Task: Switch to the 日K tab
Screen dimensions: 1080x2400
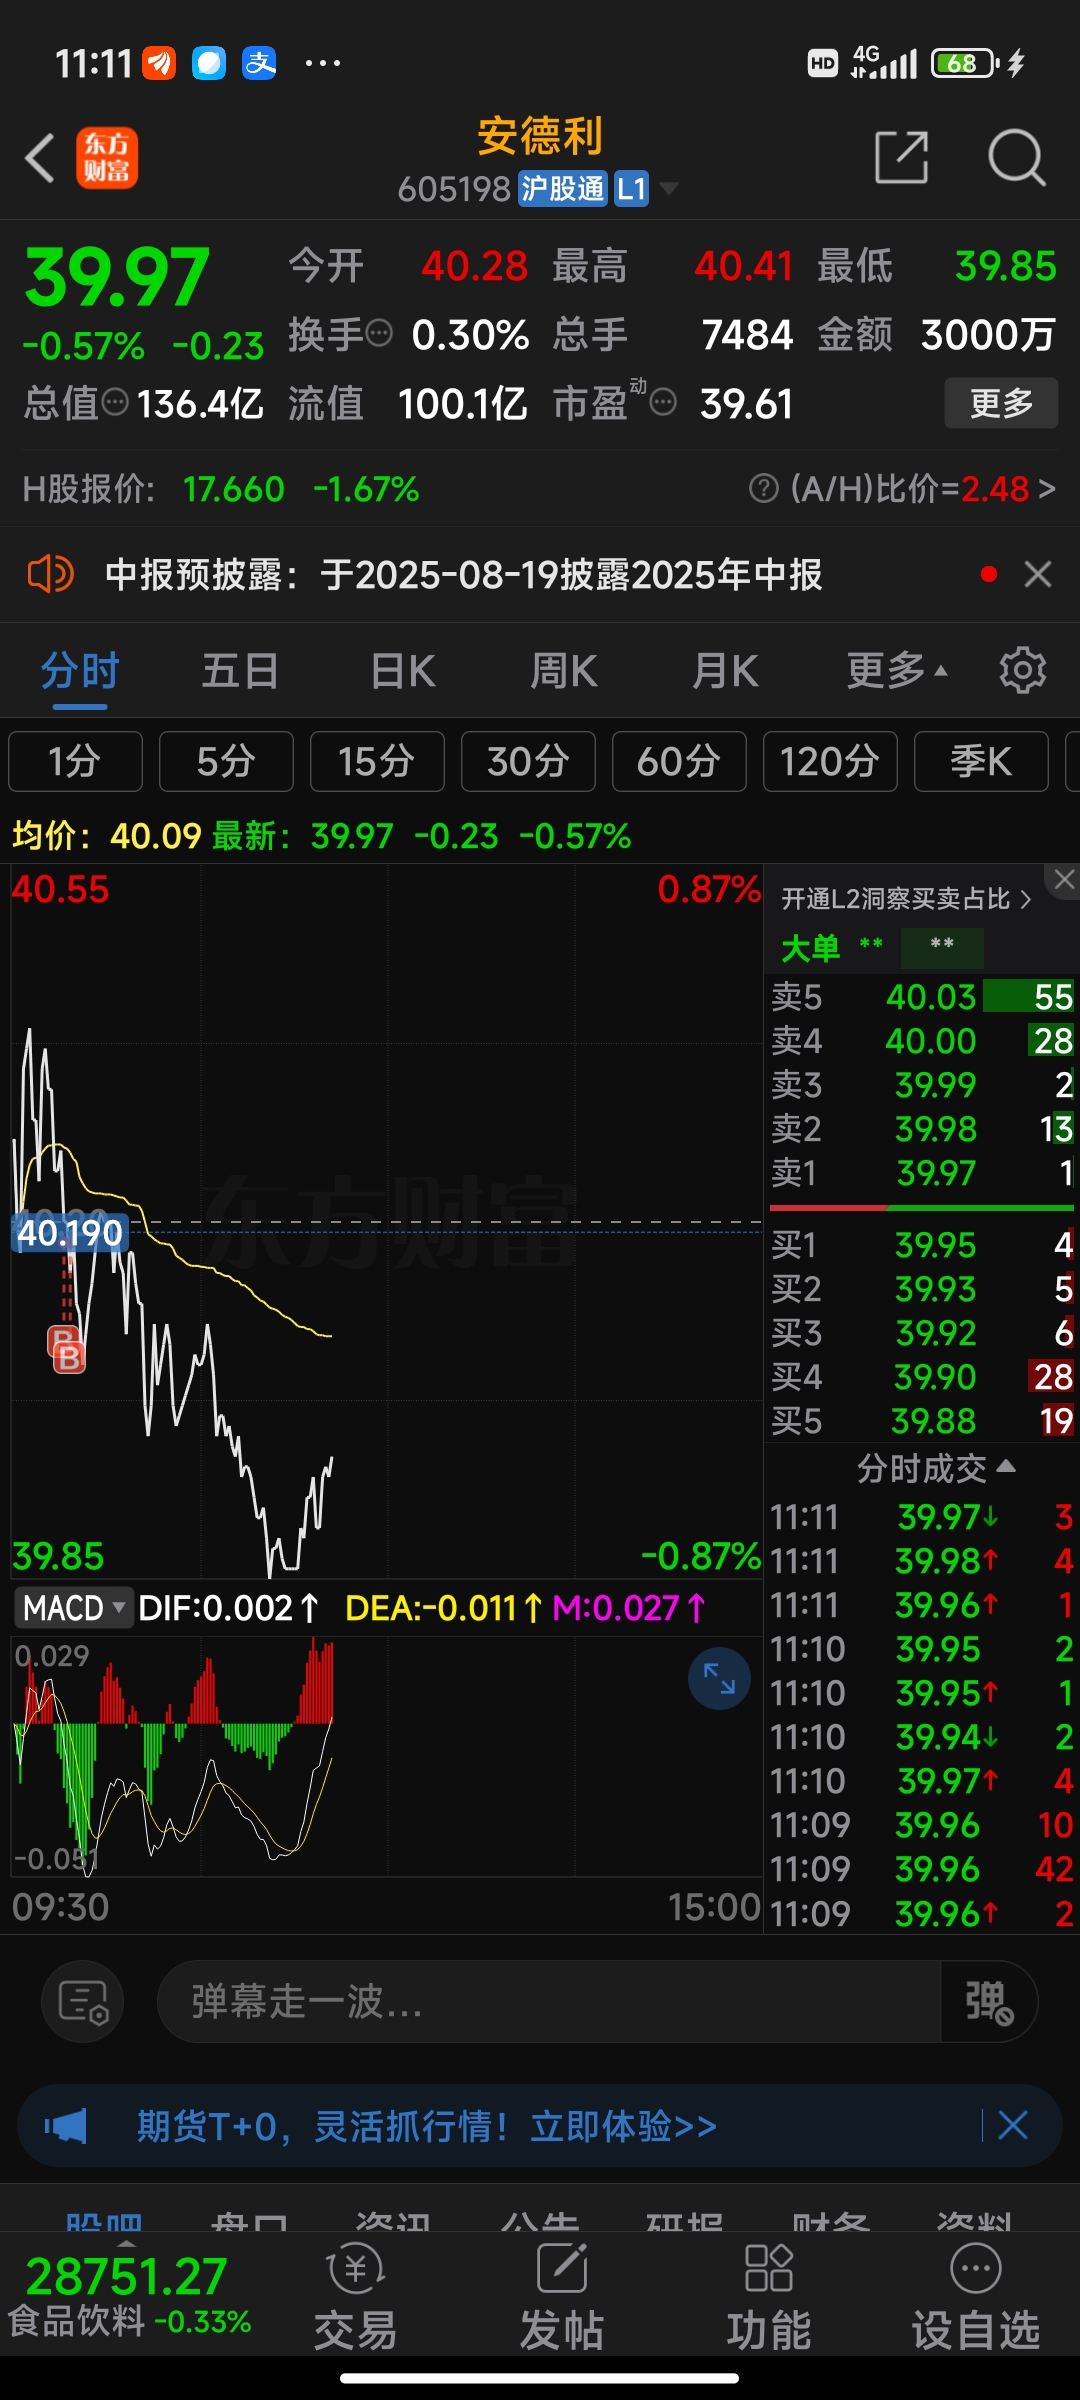Action: [402, 671]
